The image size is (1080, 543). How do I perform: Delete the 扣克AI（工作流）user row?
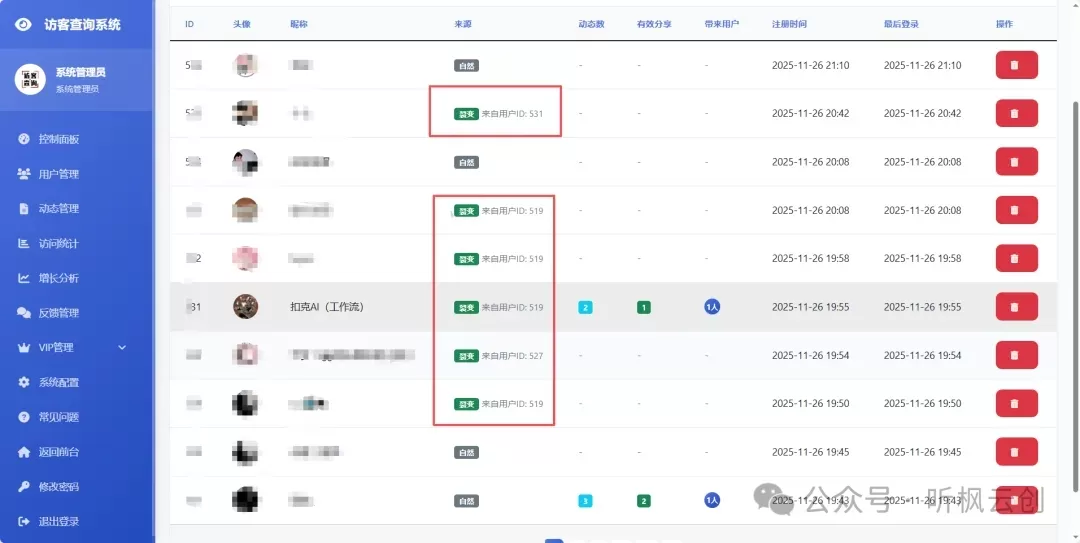pyautogui.click(x=1016, y=307)
